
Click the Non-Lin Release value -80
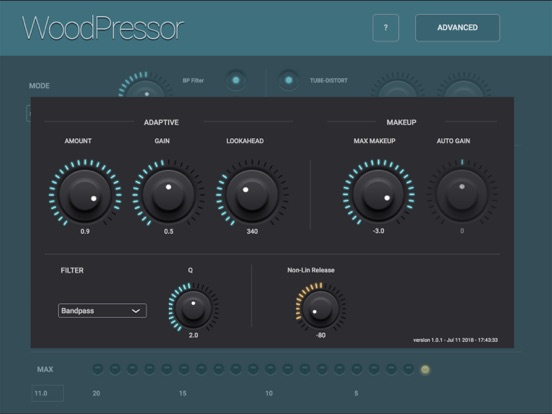click(321, 335)
